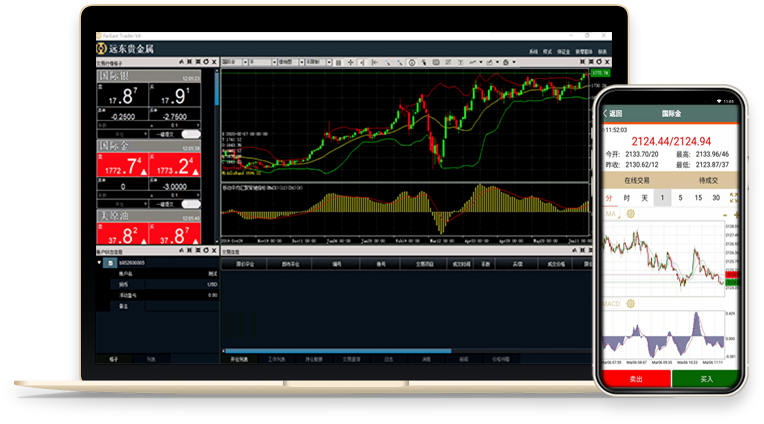Screen dimensions: 764x424
Task: Open the symbol dropdown in chart toolbar
Action: pos(235,62)
